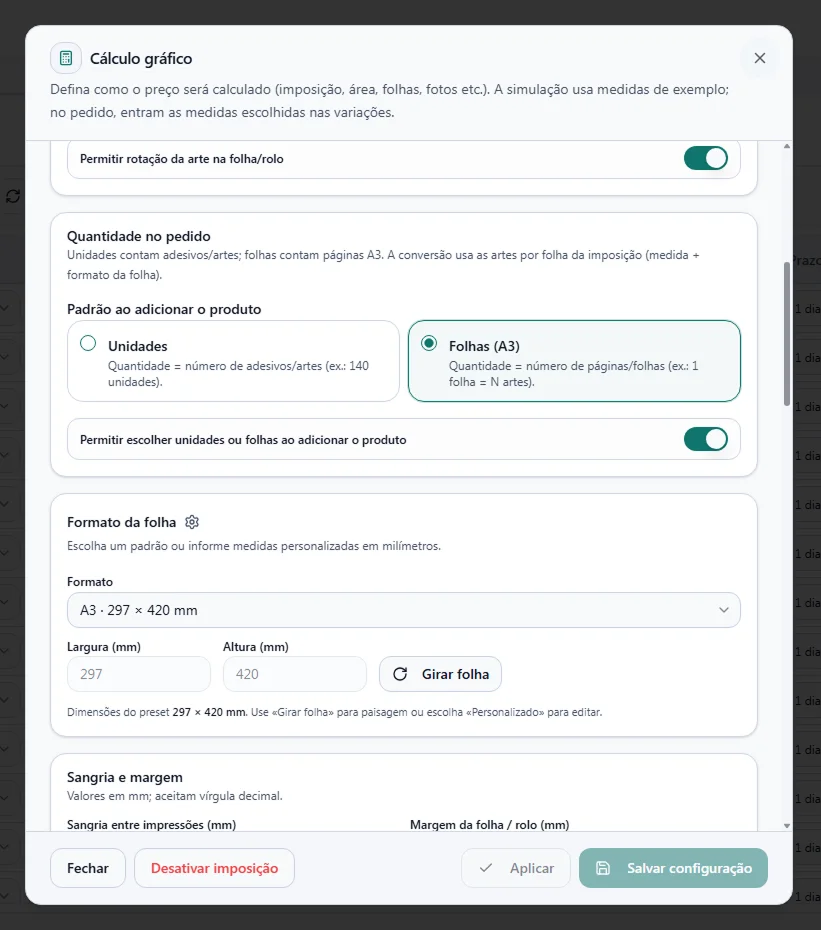Toggle Permitir rotação da arte na folha/rolo
This screenshot has width=821, height=930.
point(705,158)
